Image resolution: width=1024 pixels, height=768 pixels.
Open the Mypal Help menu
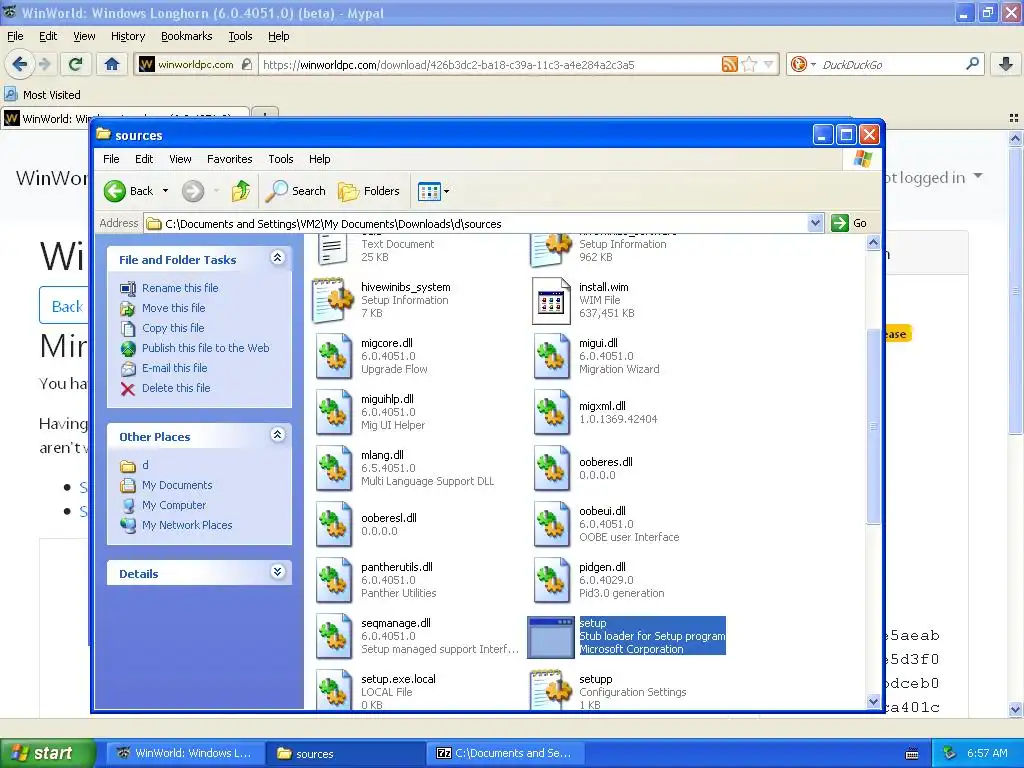(x=278, y=36)
